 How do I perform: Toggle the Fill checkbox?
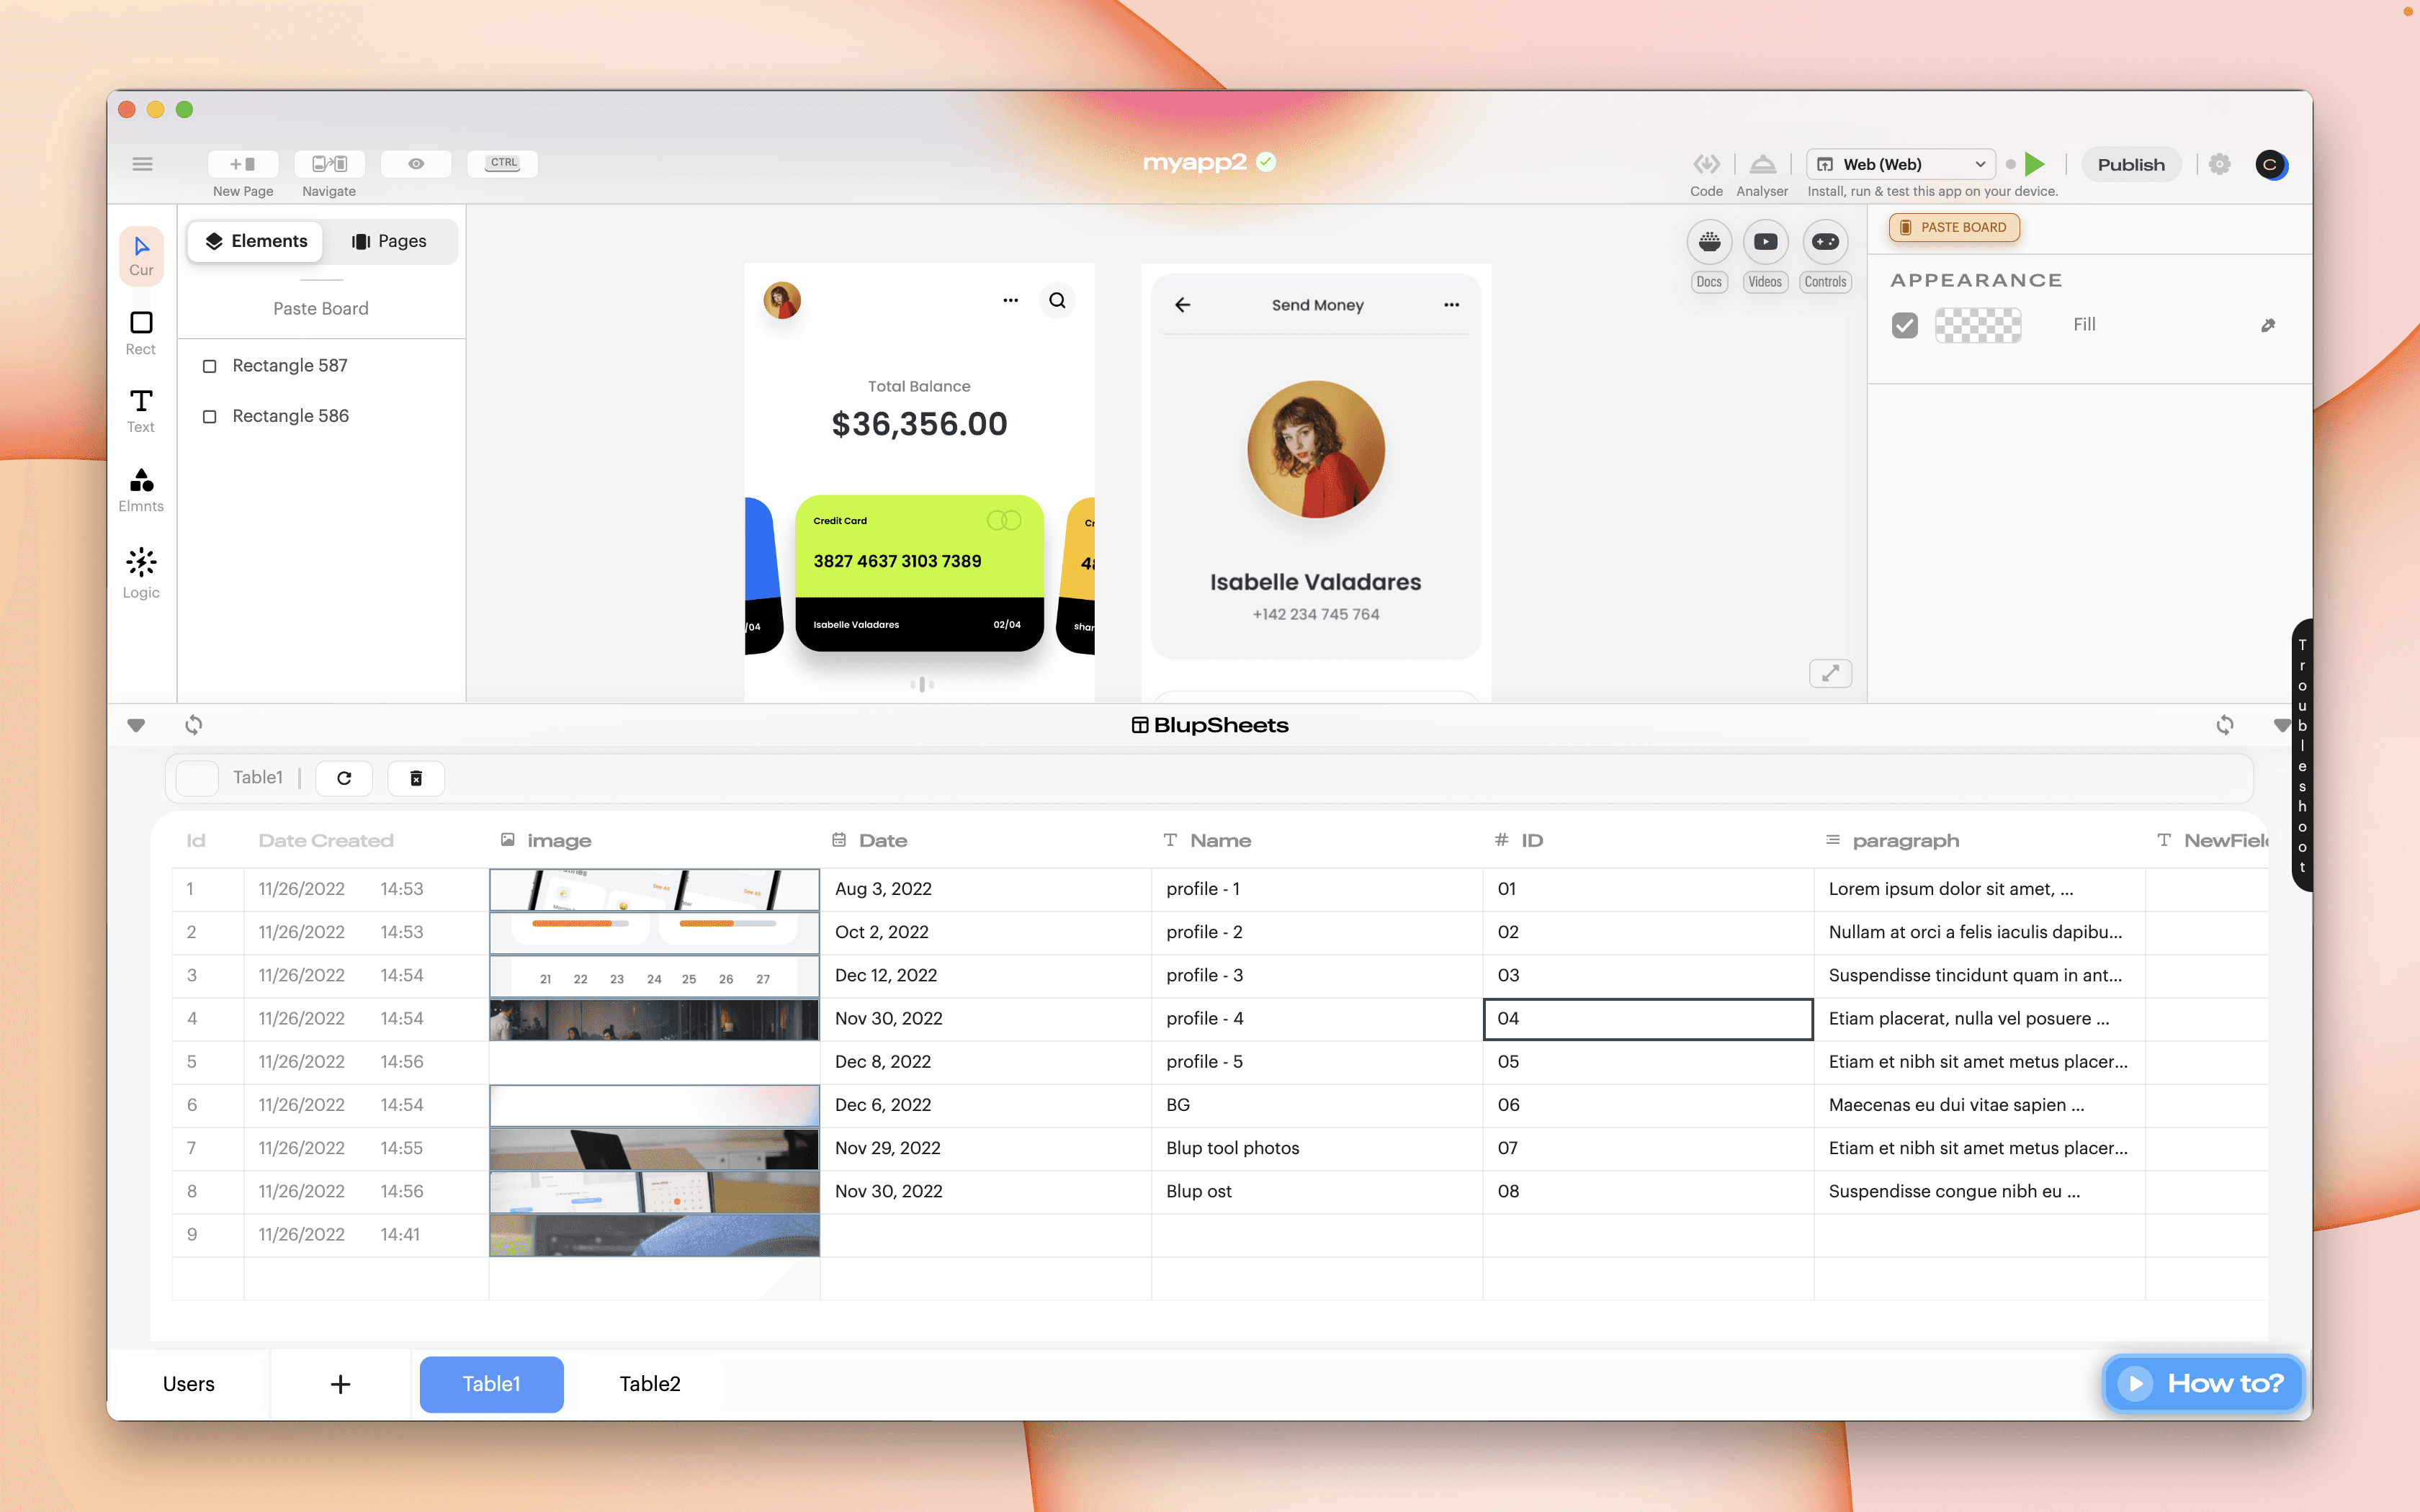click(x=1904, y=325)
